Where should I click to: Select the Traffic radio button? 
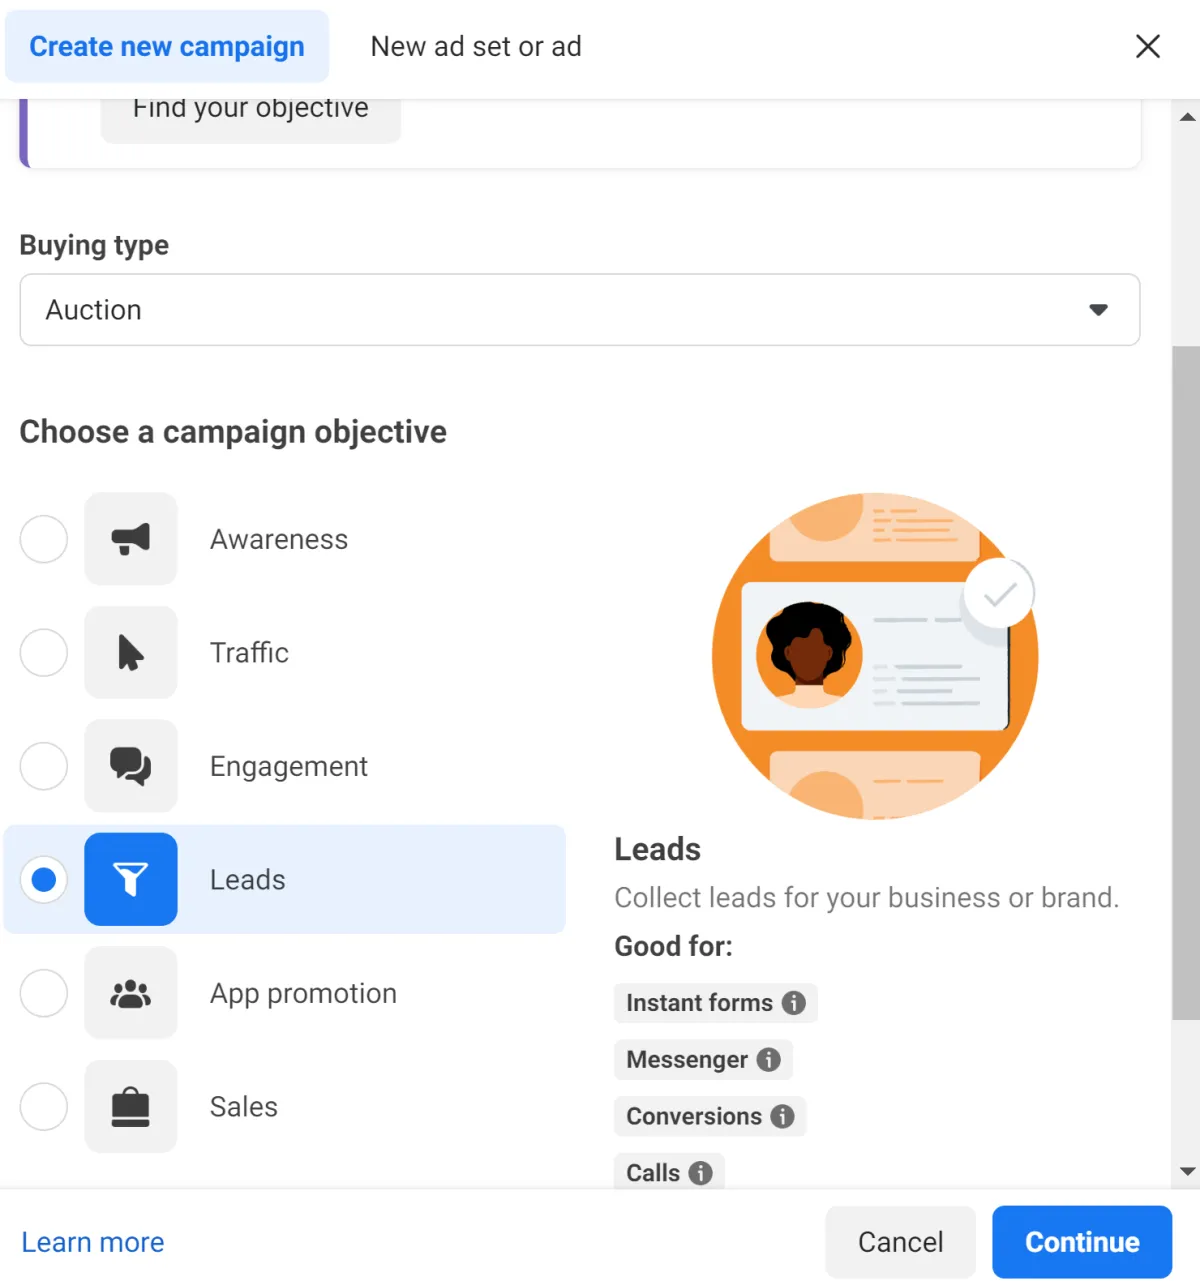[44, 653]
